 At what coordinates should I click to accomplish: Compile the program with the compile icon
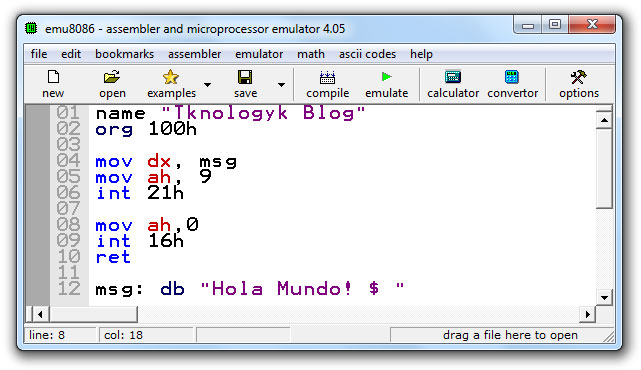click(327, 77)
